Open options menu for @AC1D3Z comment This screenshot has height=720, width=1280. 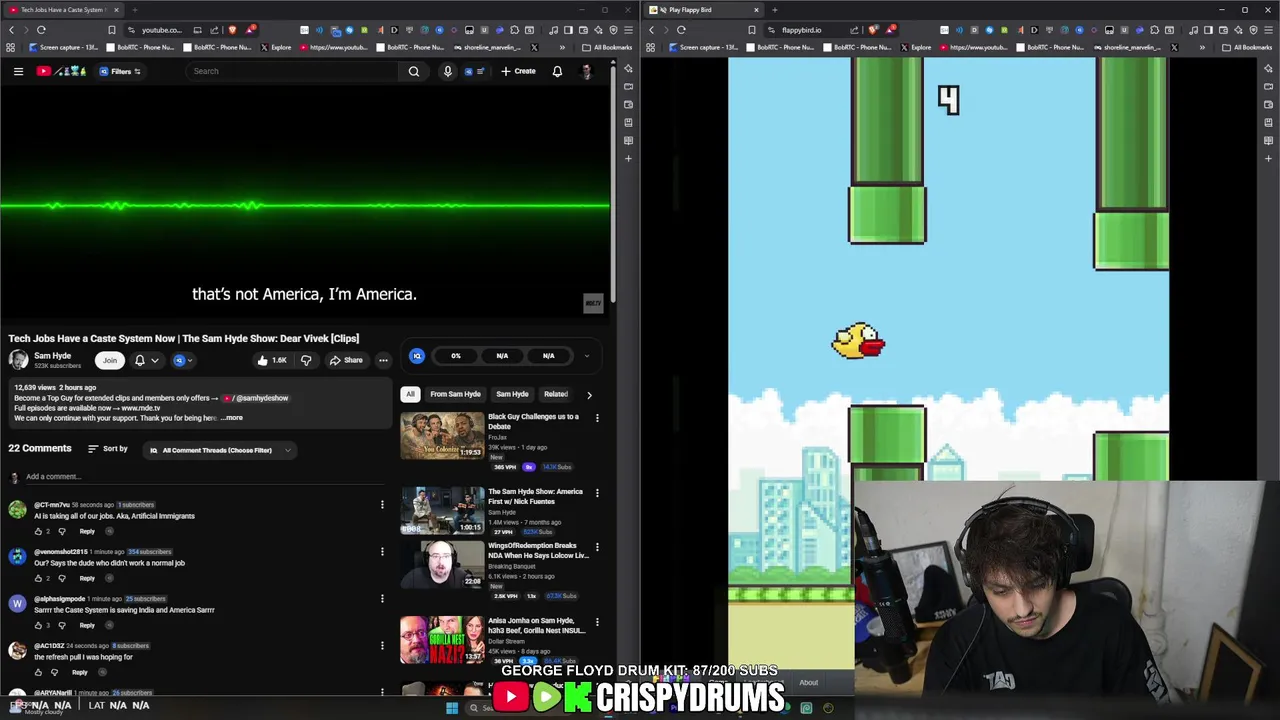(382, 646)
